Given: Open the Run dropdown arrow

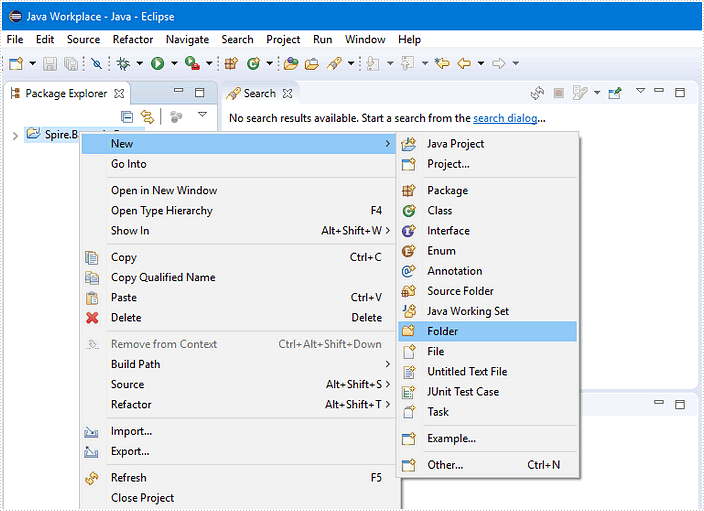Looking at the screenshot, I should point(174,63).
